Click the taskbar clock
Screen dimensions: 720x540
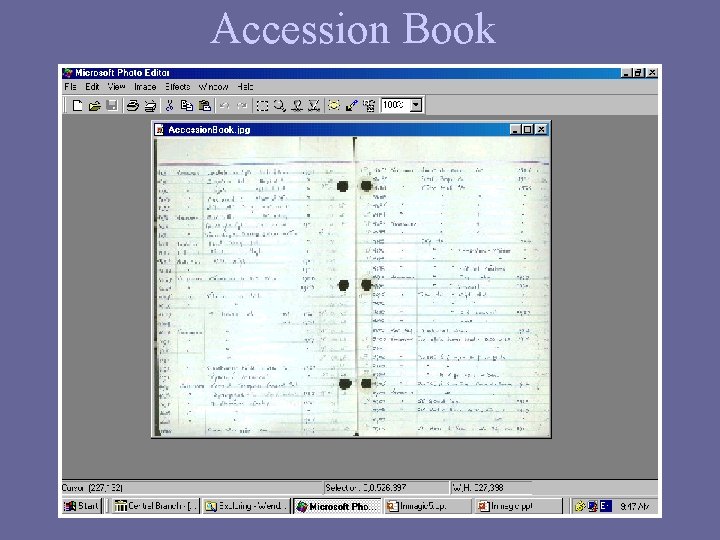point(635,506)
